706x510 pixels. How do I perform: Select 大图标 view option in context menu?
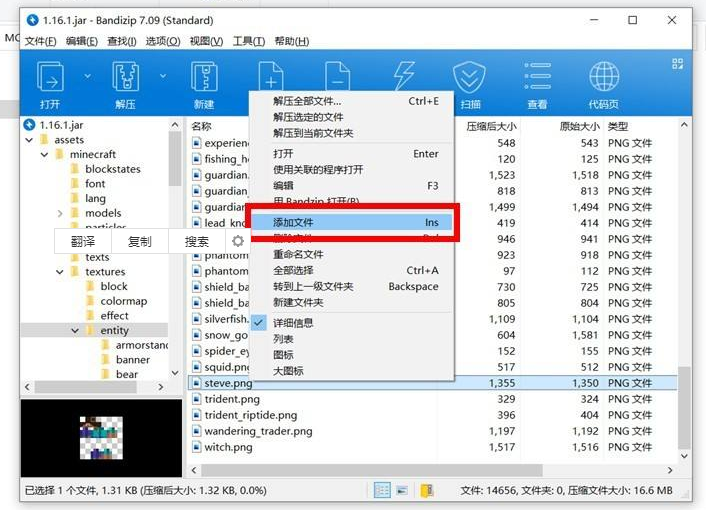pyautogui.click(x=352, y=371)
